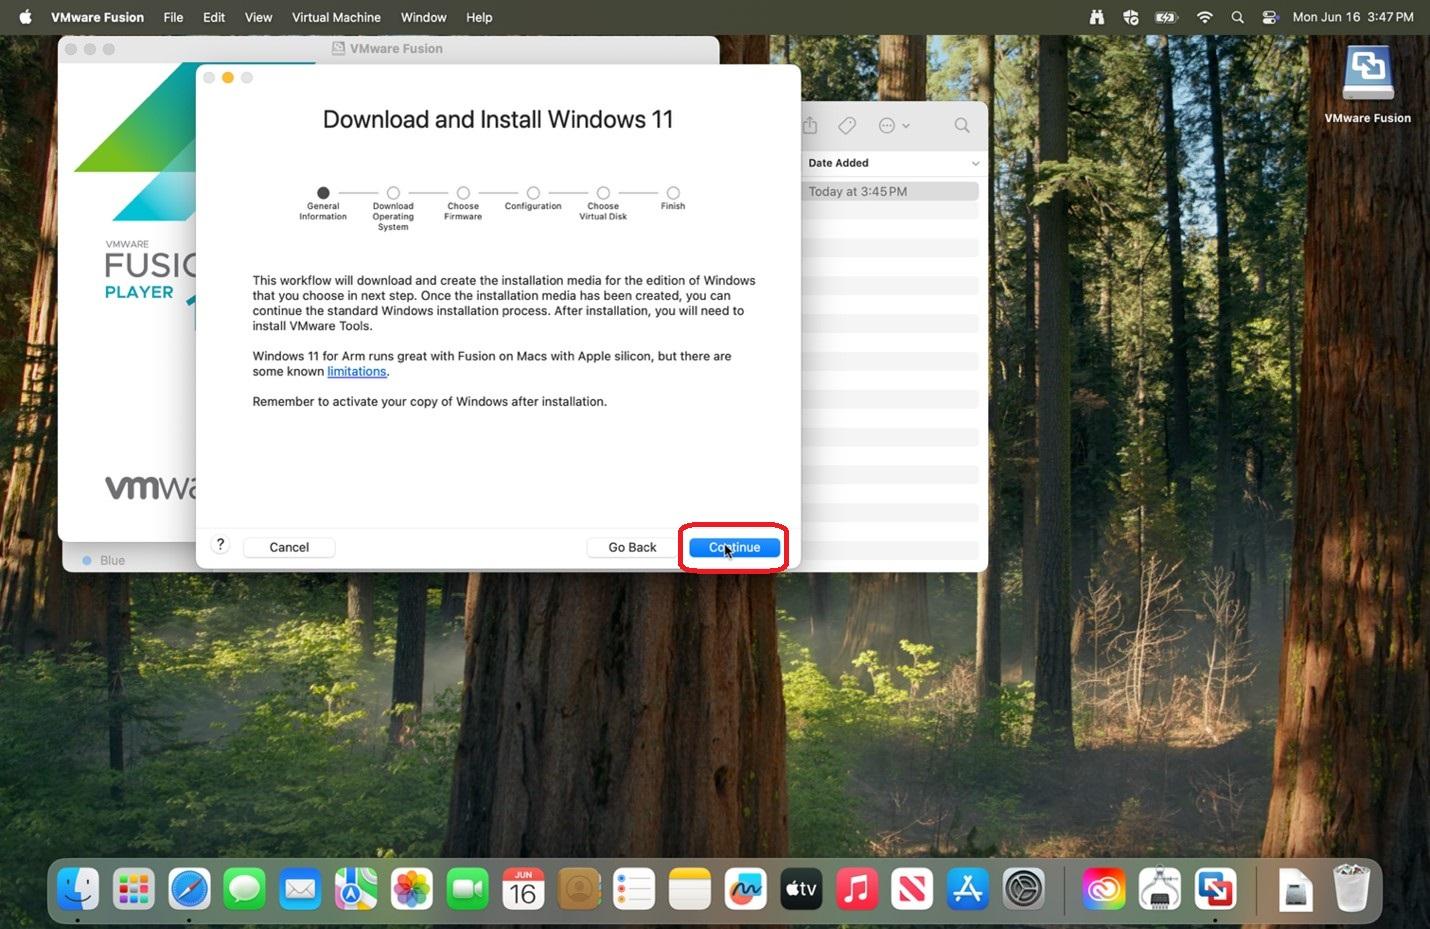The image size is (1430, 929).
Task: Open the ellipsis action menu in Finder
Action: pos(894,125)
